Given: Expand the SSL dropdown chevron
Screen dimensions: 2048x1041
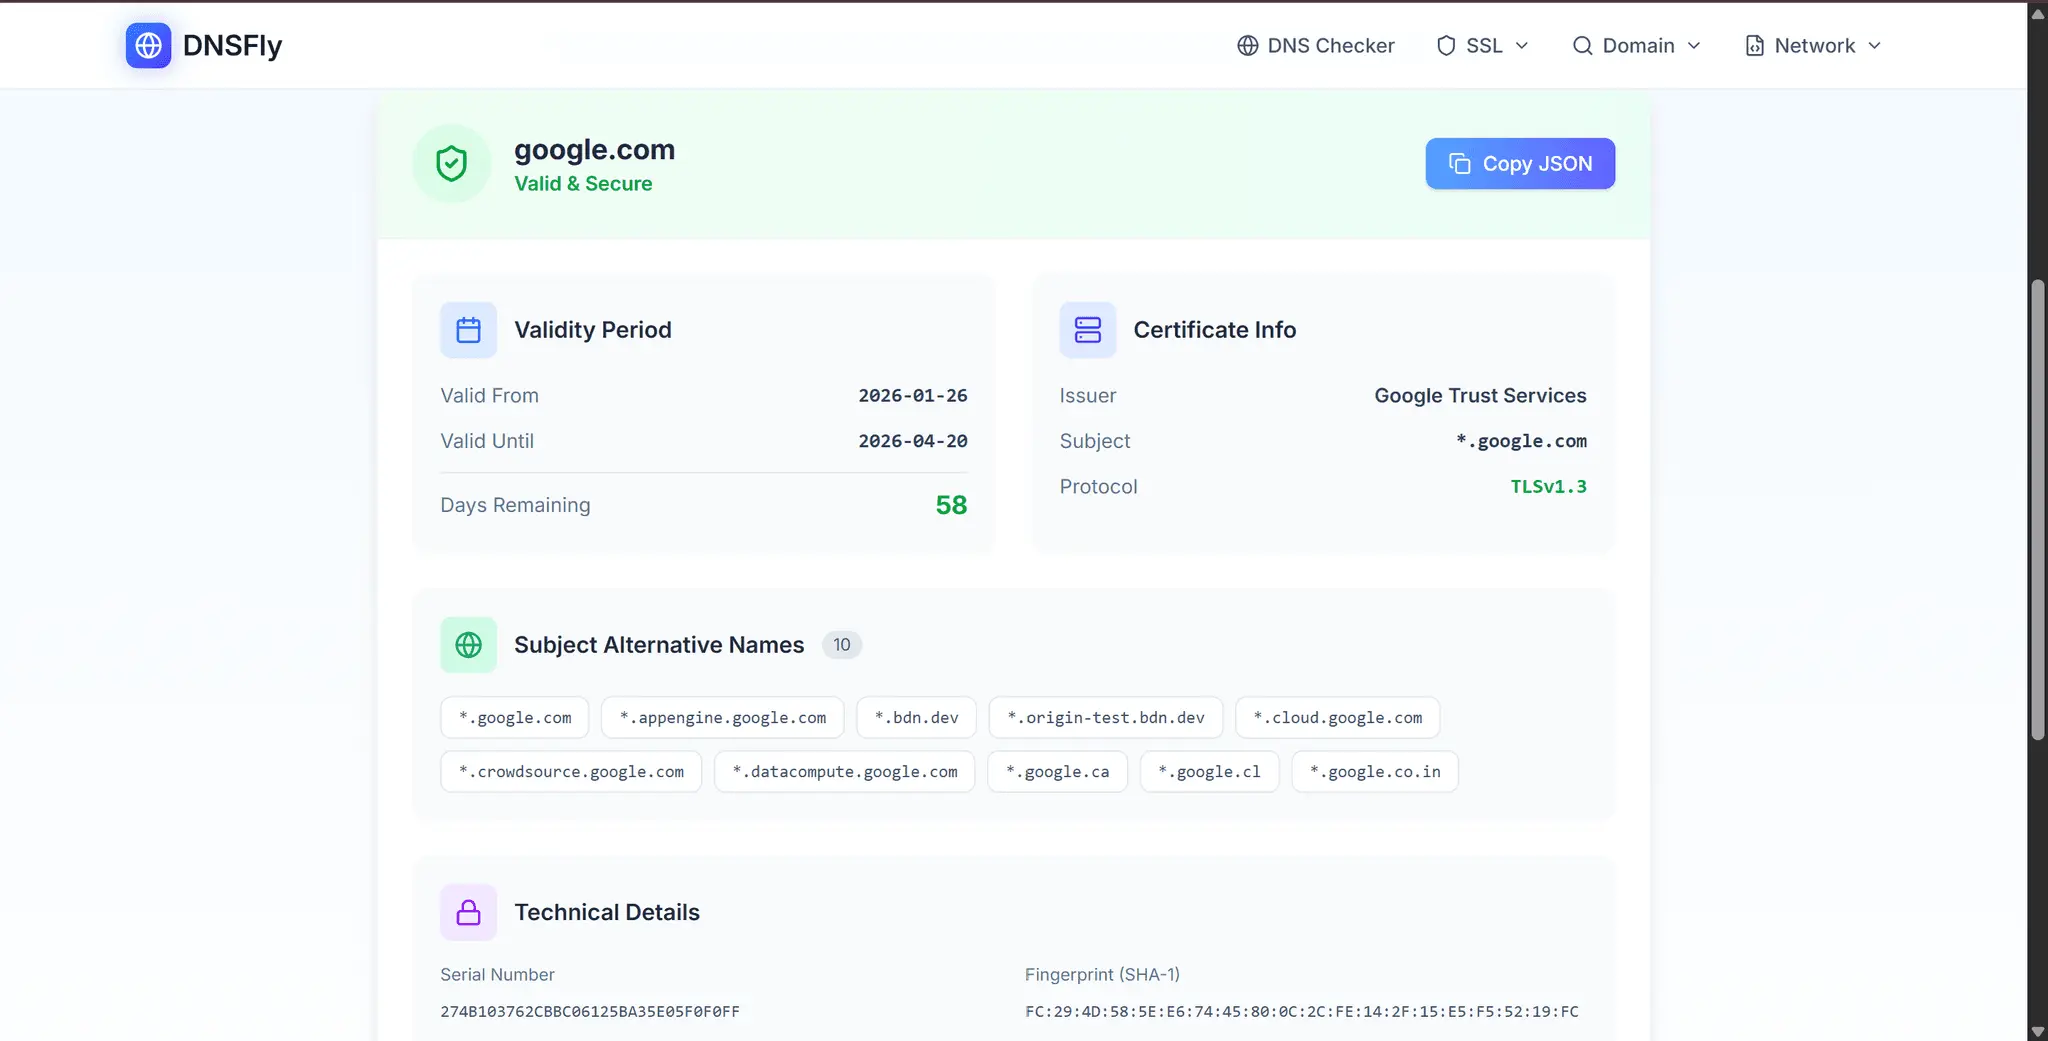Looking at the screenshot, I should point(1522,45).
